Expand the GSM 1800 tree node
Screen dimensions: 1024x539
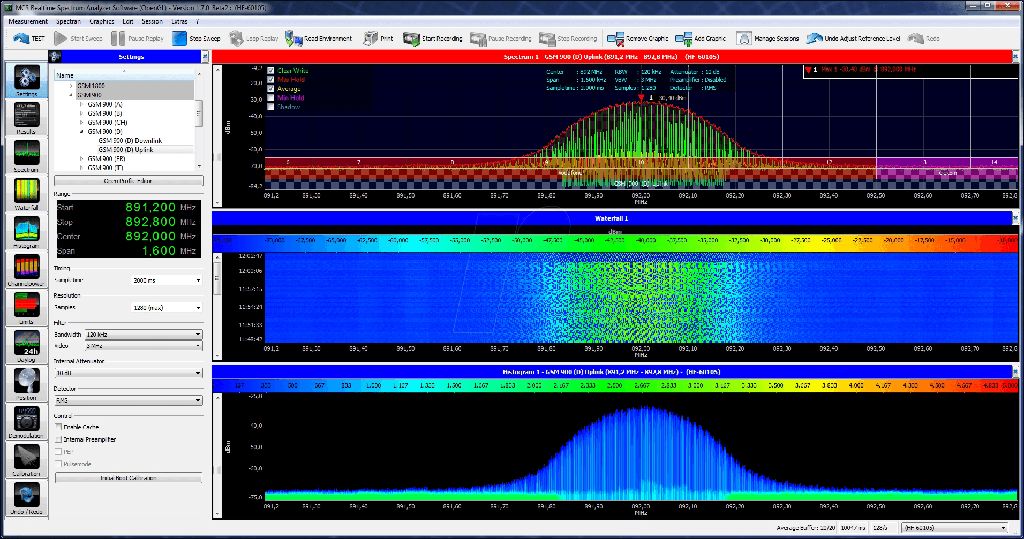pos(70,86)
